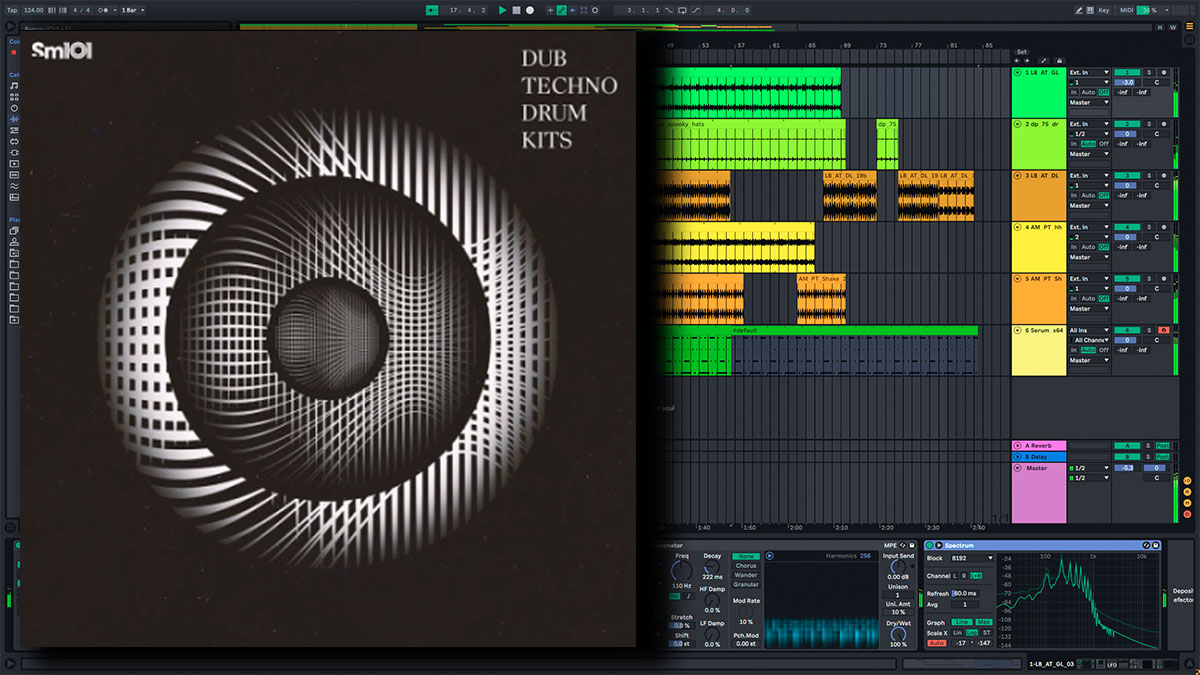Viewport: 1200px width, 675px height.
Task: Select Spectrum channel R
Action: [964, 576]
